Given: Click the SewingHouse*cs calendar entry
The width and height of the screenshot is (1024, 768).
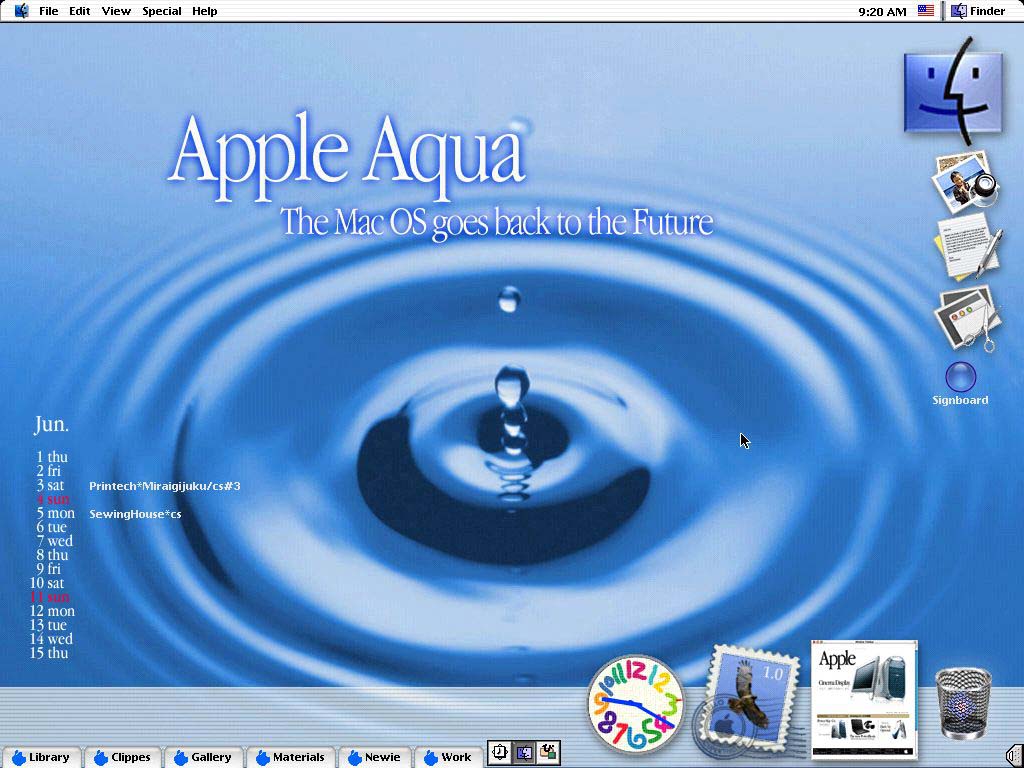Looking at the screenshot, I should [x=135, y=514].
